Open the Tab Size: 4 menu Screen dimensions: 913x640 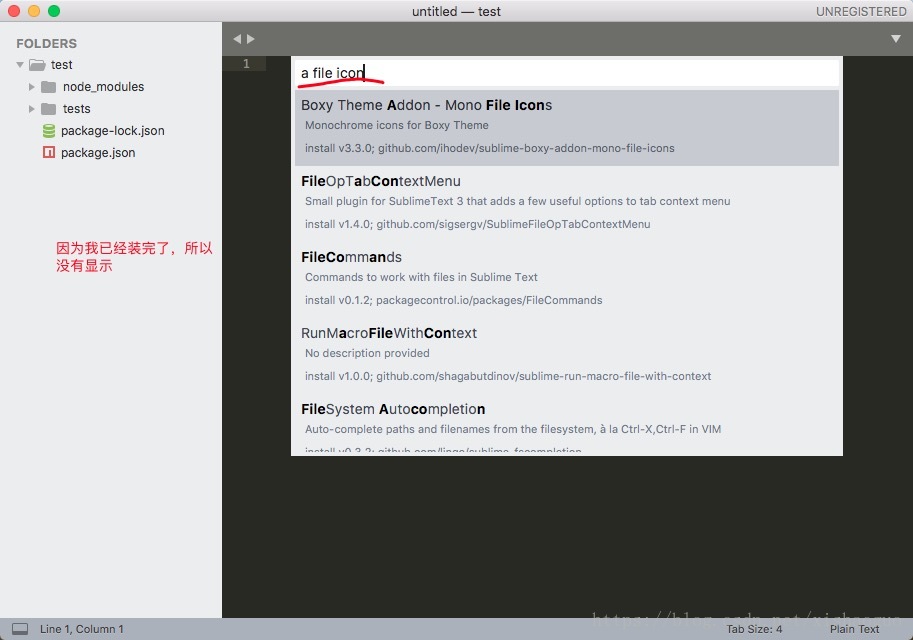(754, 629)
